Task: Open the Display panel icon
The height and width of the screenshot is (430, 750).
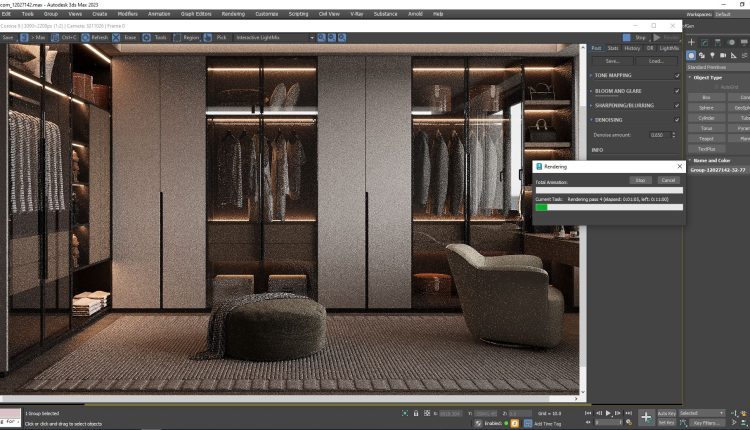Action: (744, 42)
